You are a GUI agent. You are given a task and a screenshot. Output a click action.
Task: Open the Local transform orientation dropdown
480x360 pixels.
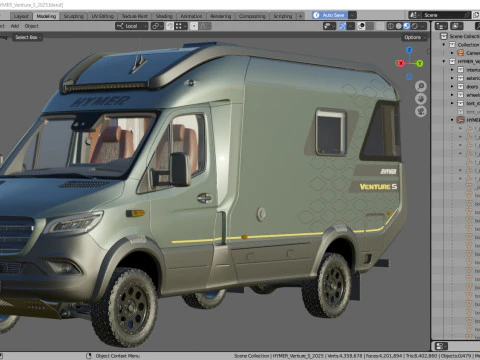click(131, 26)
